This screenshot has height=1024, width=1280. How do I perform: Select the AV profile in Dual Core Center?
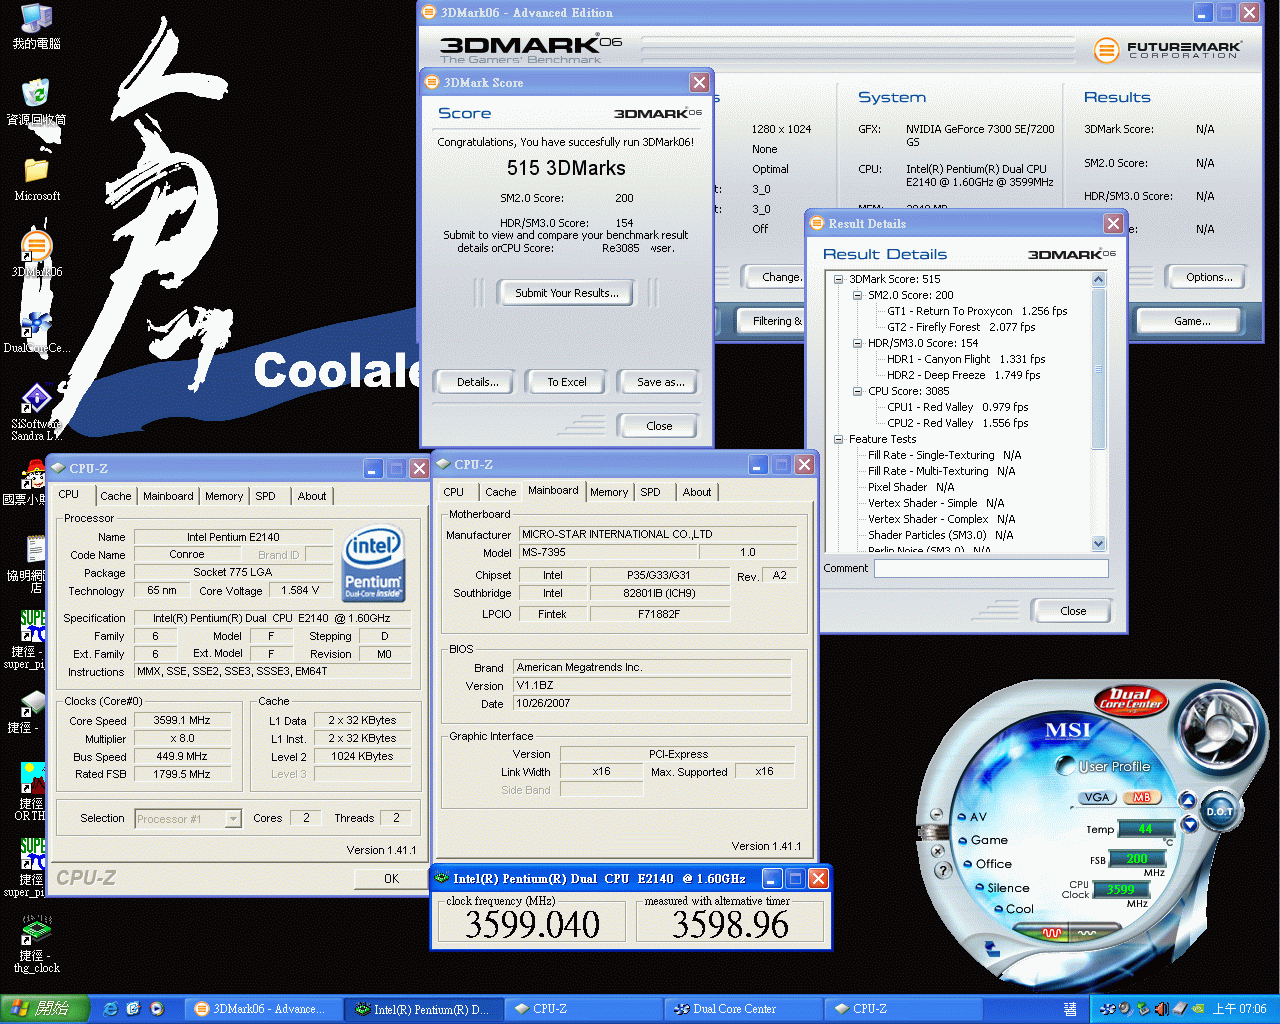pos(971,817)
